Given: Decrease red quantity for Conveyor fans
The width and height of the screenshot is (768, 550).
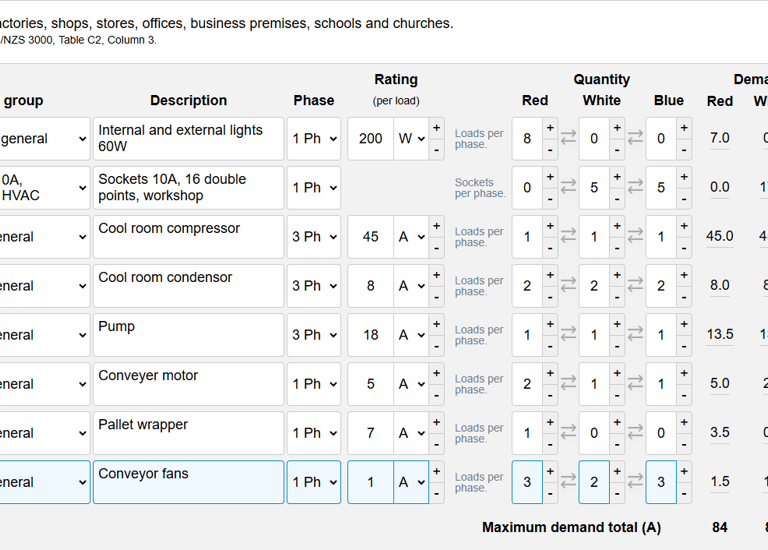Looking at the screenshot, I should coord(550,492).
